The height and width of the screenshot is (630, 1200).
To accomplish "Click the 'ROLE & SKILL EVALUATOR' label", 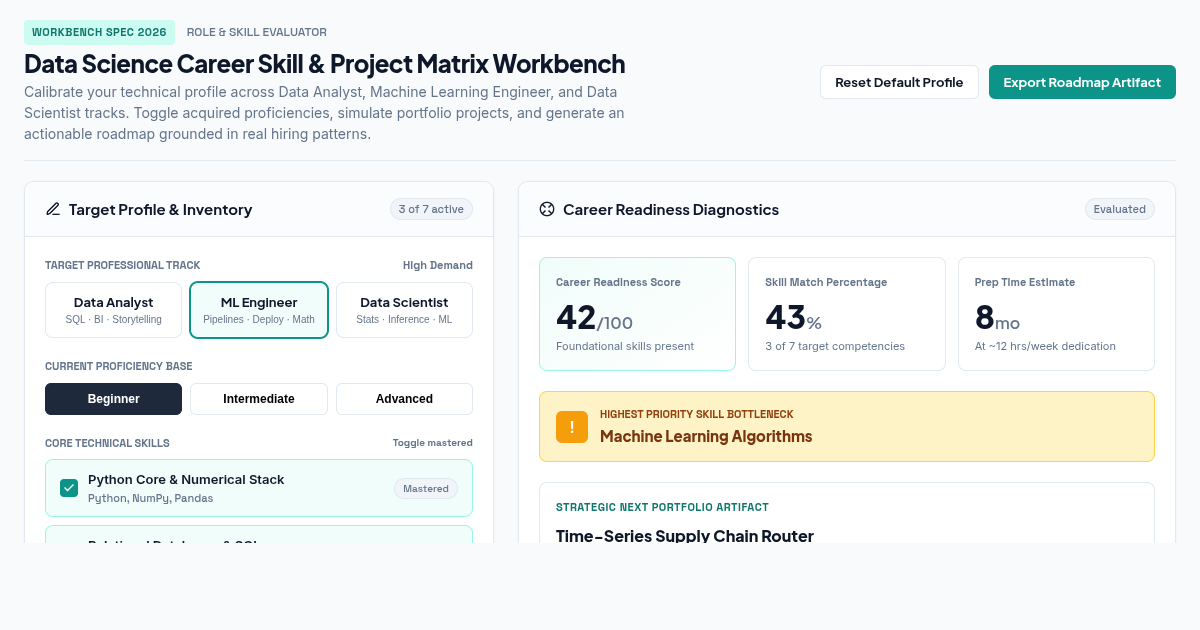I will (x=257, y=32).
